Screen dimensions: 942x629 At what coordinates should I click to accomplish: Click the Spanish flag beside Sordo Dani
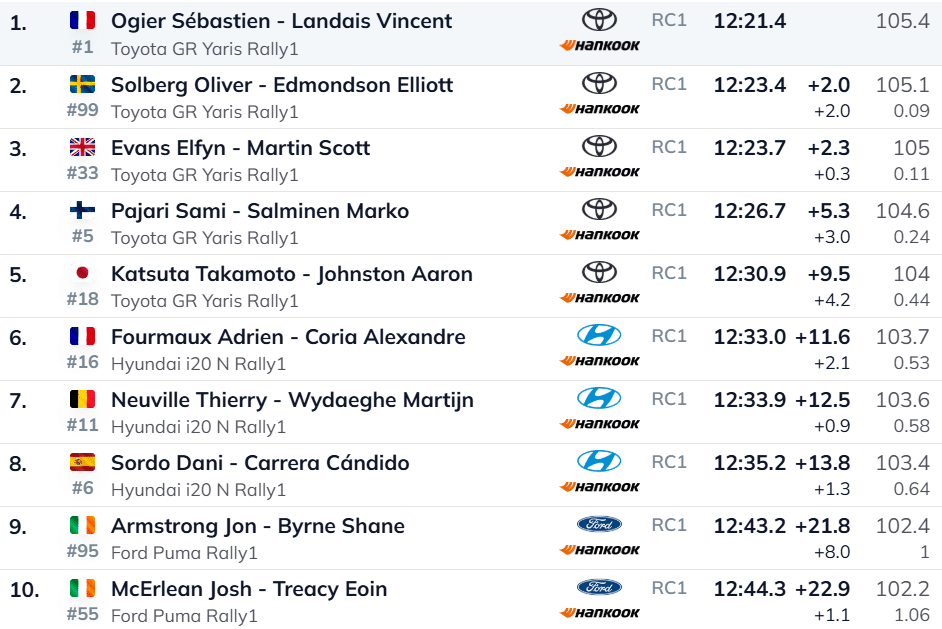tap(82, 463)
